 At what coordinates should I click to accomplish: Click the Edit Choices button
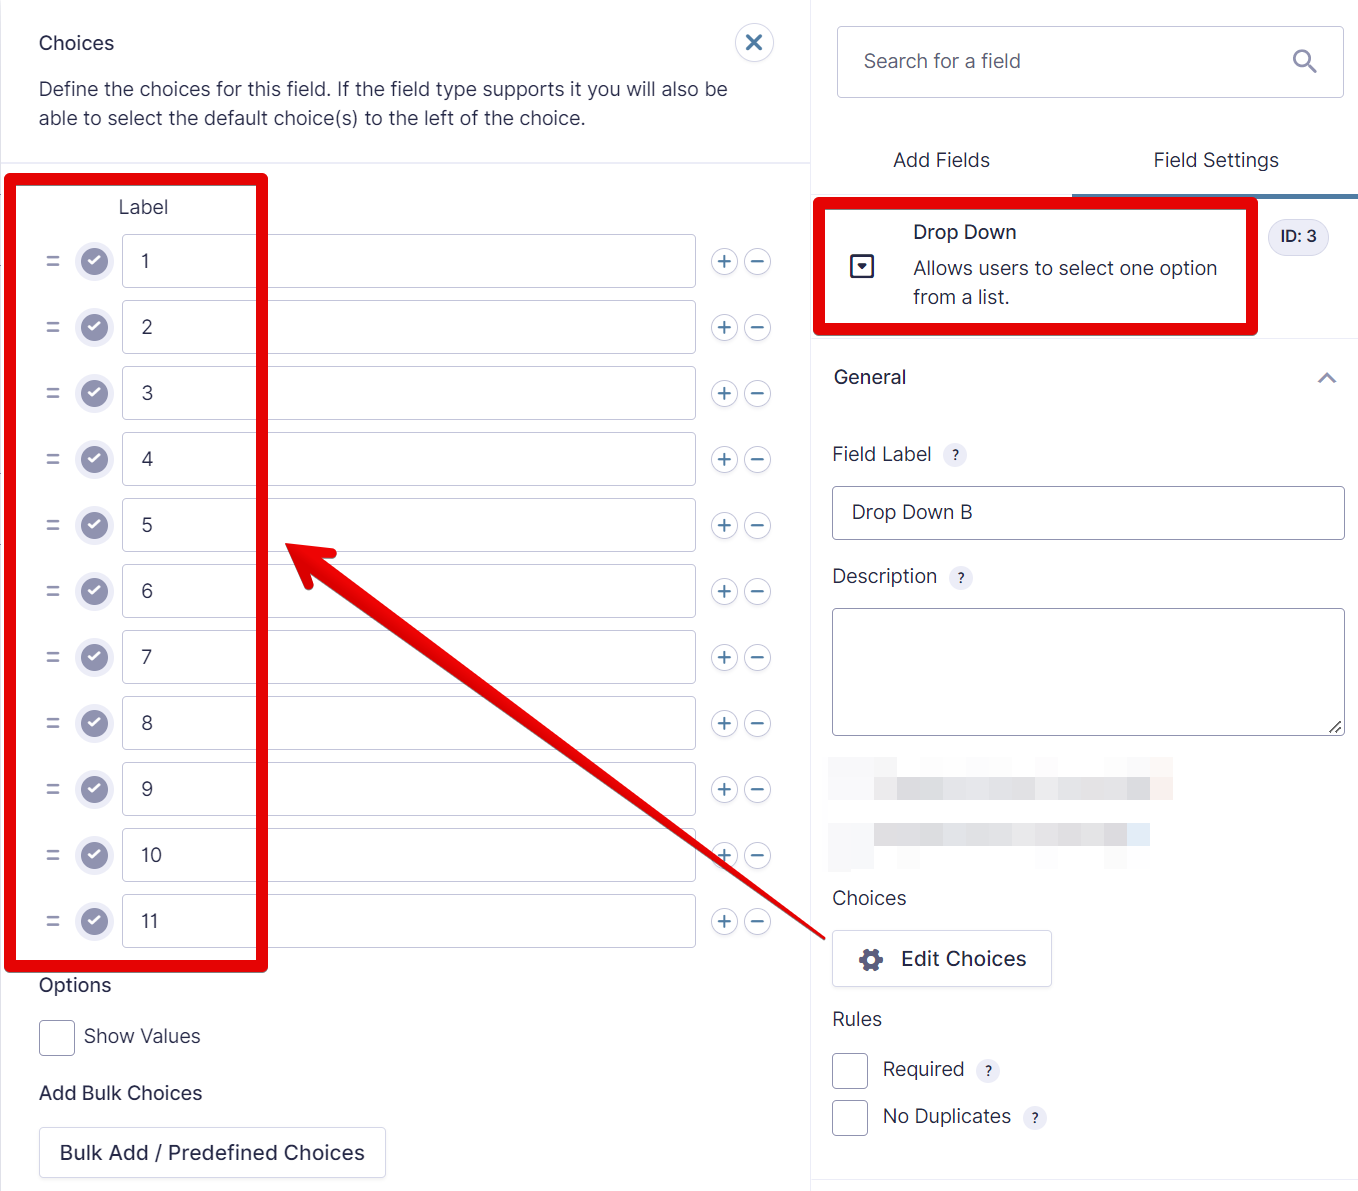click(x=942, y=959)
